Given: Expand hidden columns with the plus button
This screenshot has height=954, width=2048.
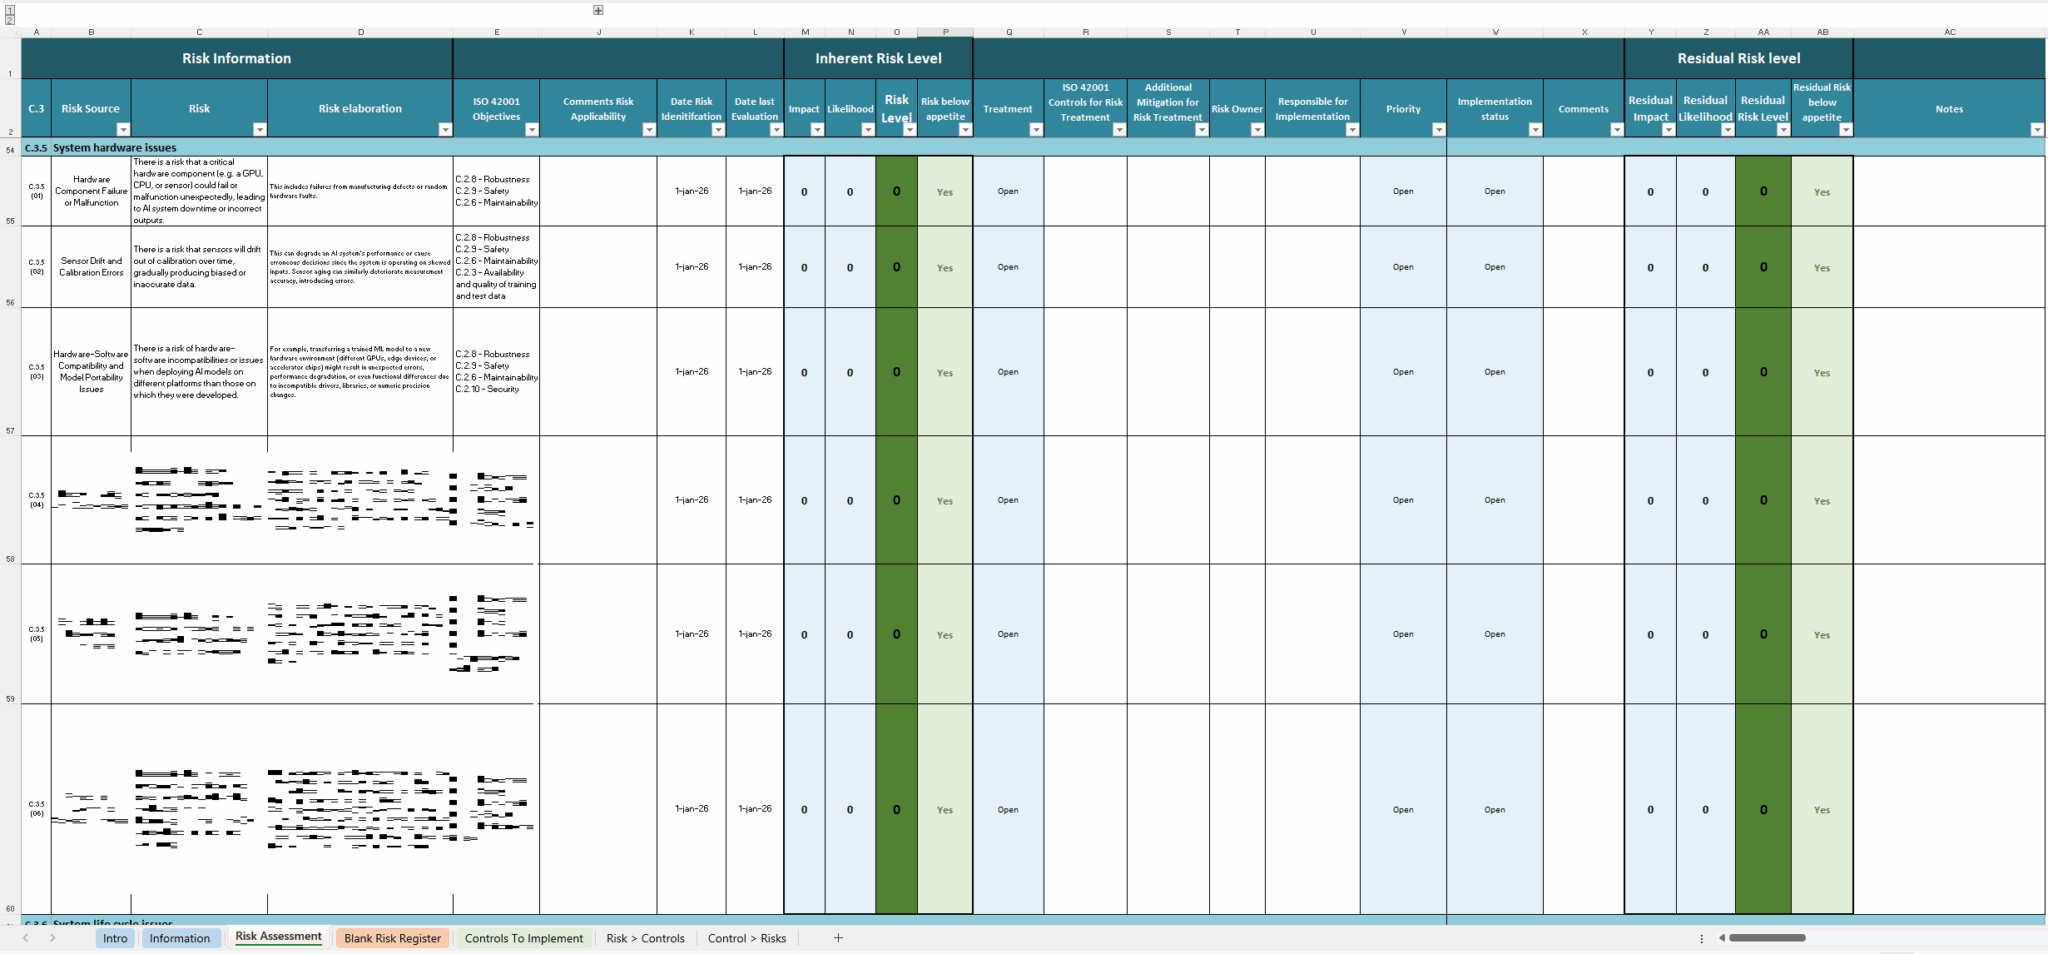Looking at the screenshot, I should tap(597, 10).
